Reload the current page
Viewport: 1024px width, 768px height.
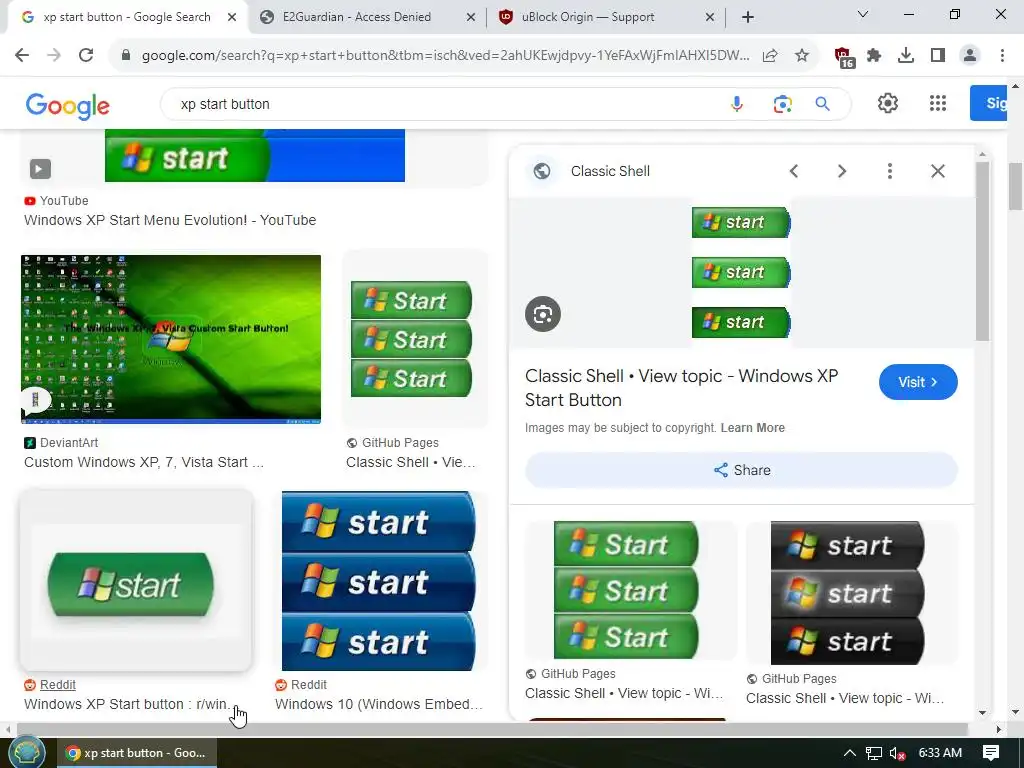pyautogui.click(x=86, y=56)
